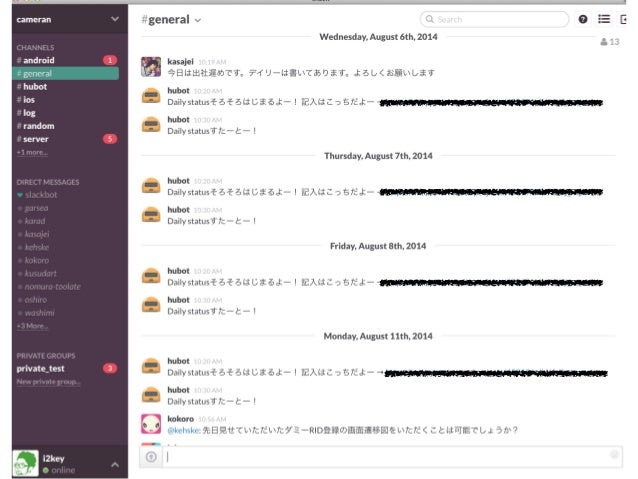Click the online status text under i2key

click(63, 470)
